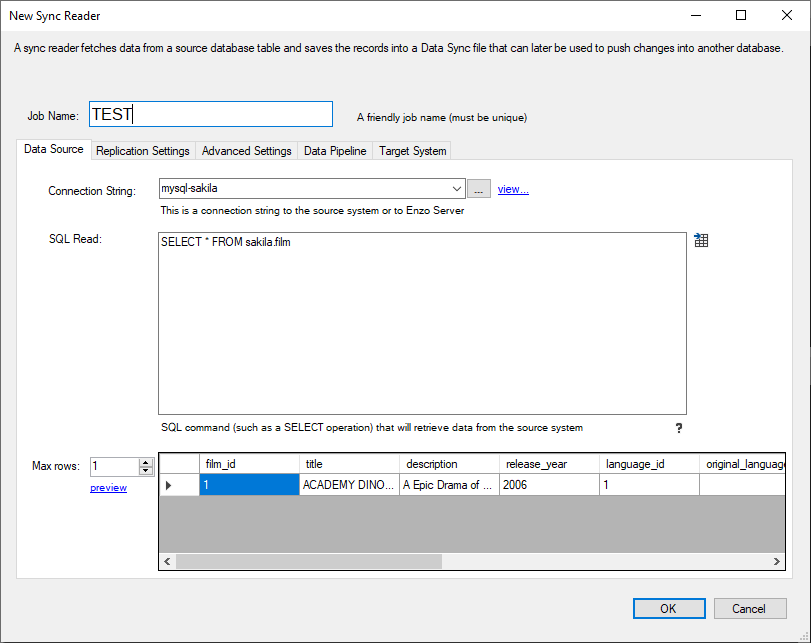Confirm with the OK button
Screen dimensions: 811x643
click(669, 608)
